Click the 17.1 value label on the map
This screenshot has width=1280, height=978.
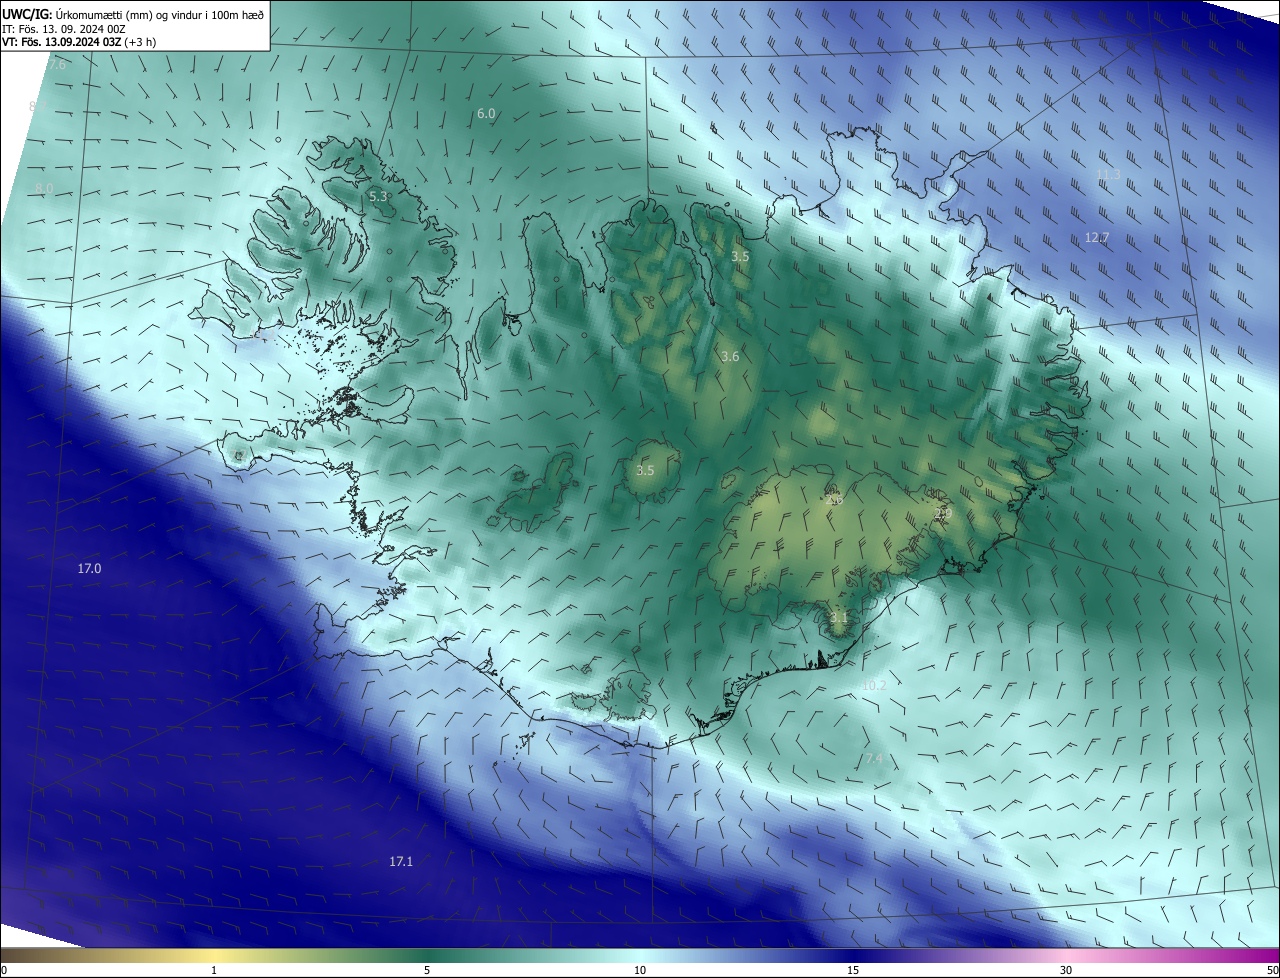pyautogui.click(x=401, y=861)
